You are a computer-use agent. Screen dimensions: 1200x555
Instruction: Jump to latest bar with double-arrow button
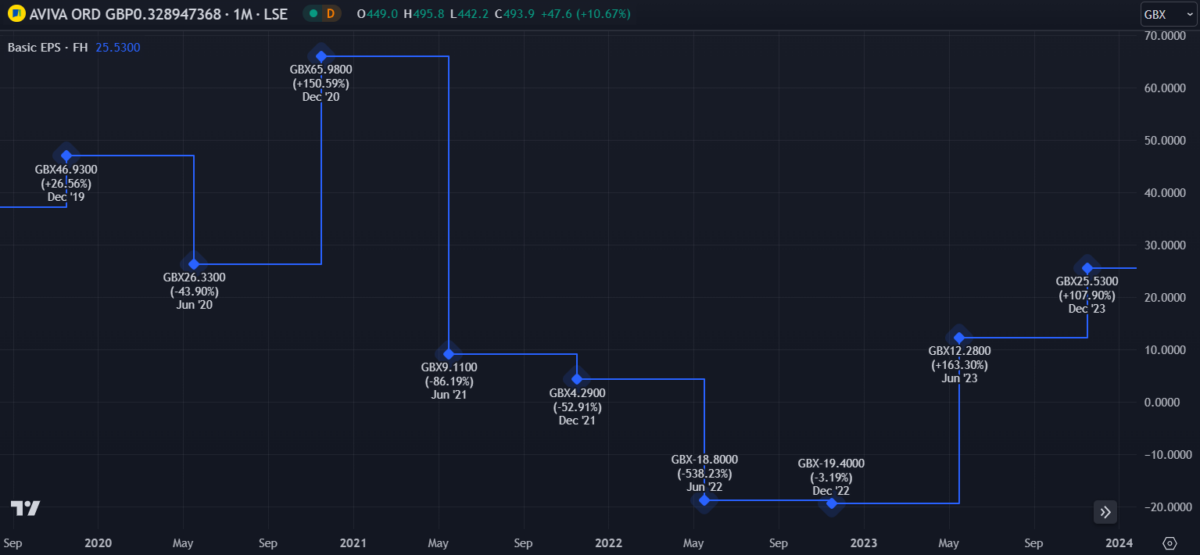1105,512
